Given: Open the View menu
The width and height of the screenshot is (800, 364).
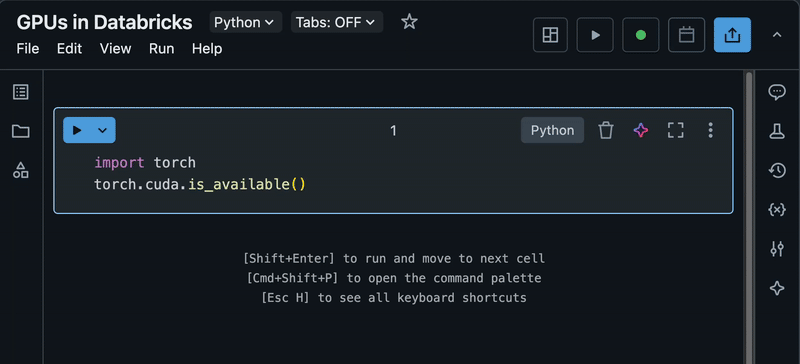Looking at the screenshot, I should click(115, 48).
